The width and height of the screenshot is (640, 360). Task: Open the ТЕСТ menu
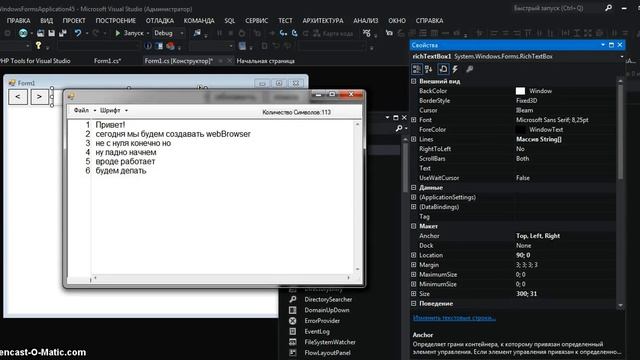(x=285, y=20)
